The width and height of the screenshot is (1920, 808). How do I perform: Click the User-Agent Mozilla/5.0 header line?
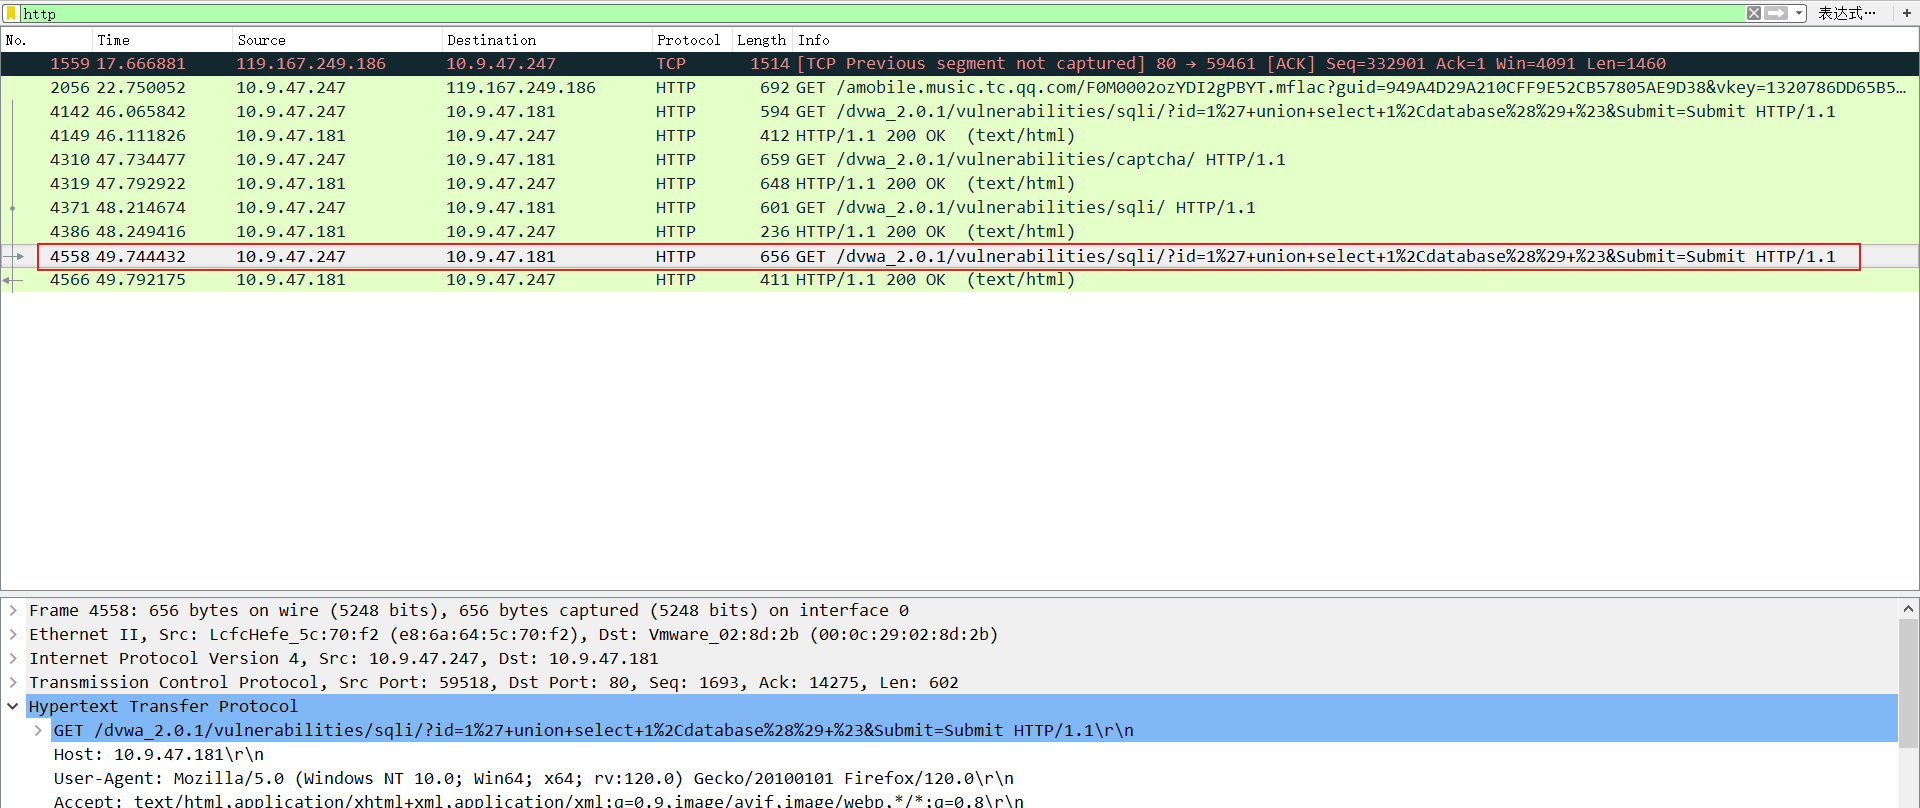(x=533, y=778)
